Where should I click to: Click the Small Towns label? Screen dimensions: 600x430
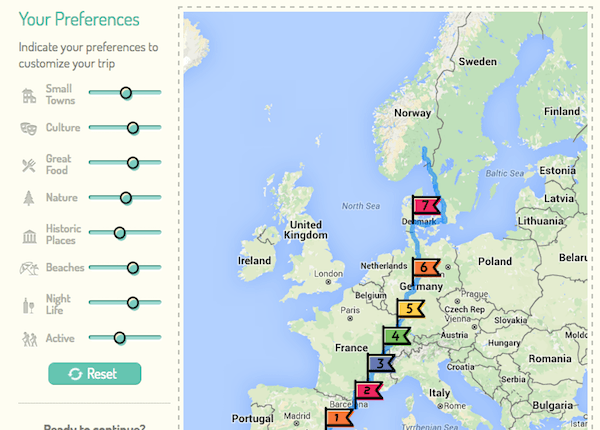60,94
